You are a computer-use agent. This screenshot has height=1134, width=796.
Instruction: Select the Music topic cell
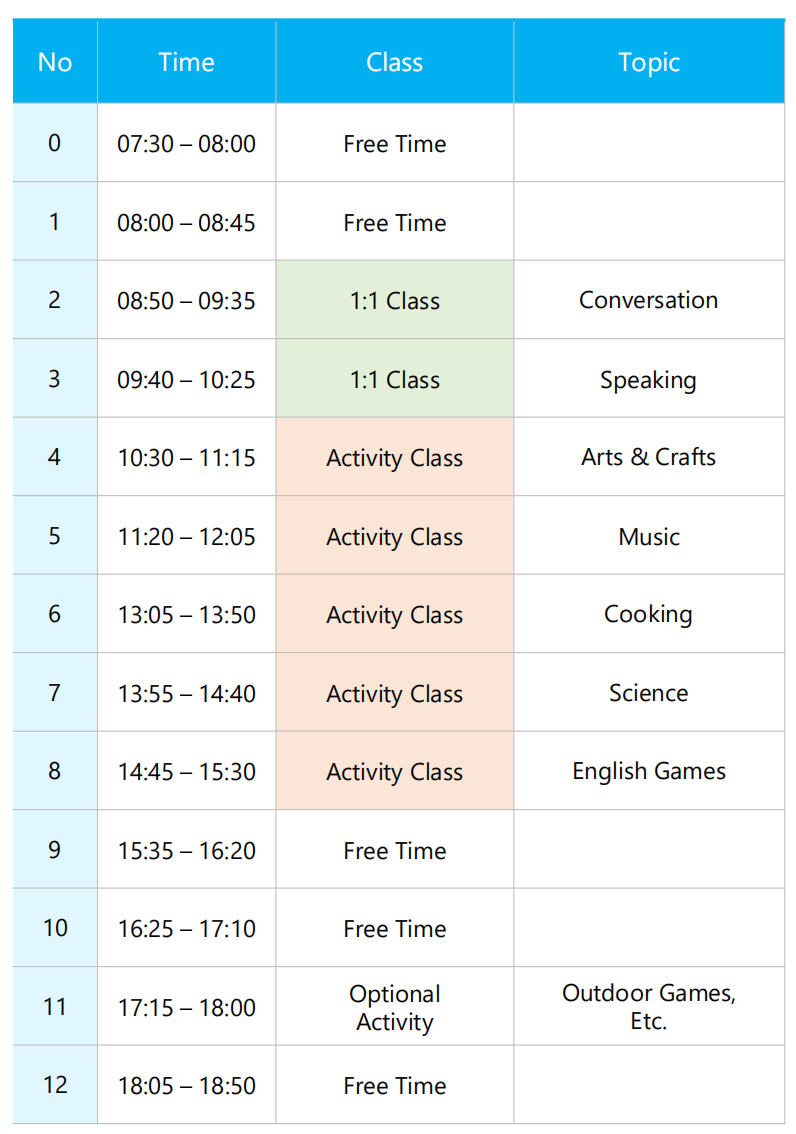[649, 536]
